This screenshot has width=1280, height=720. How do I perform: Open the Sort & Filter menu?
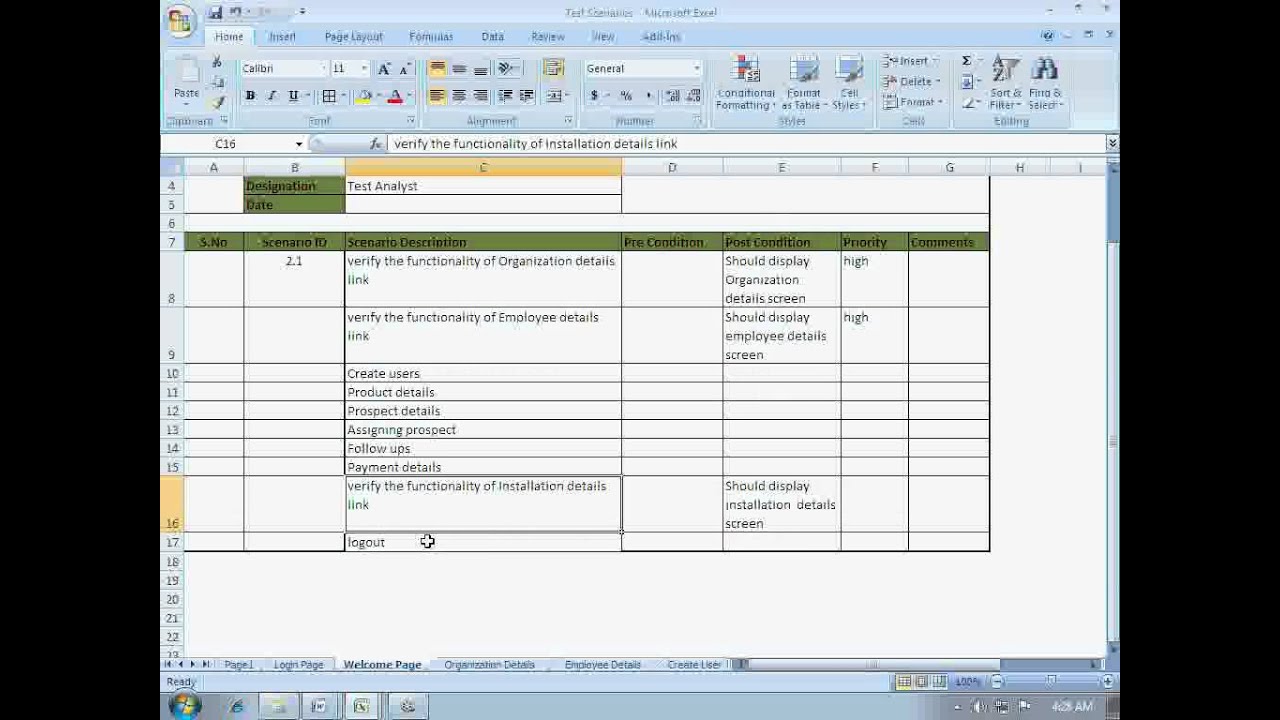pos(1004,83)
